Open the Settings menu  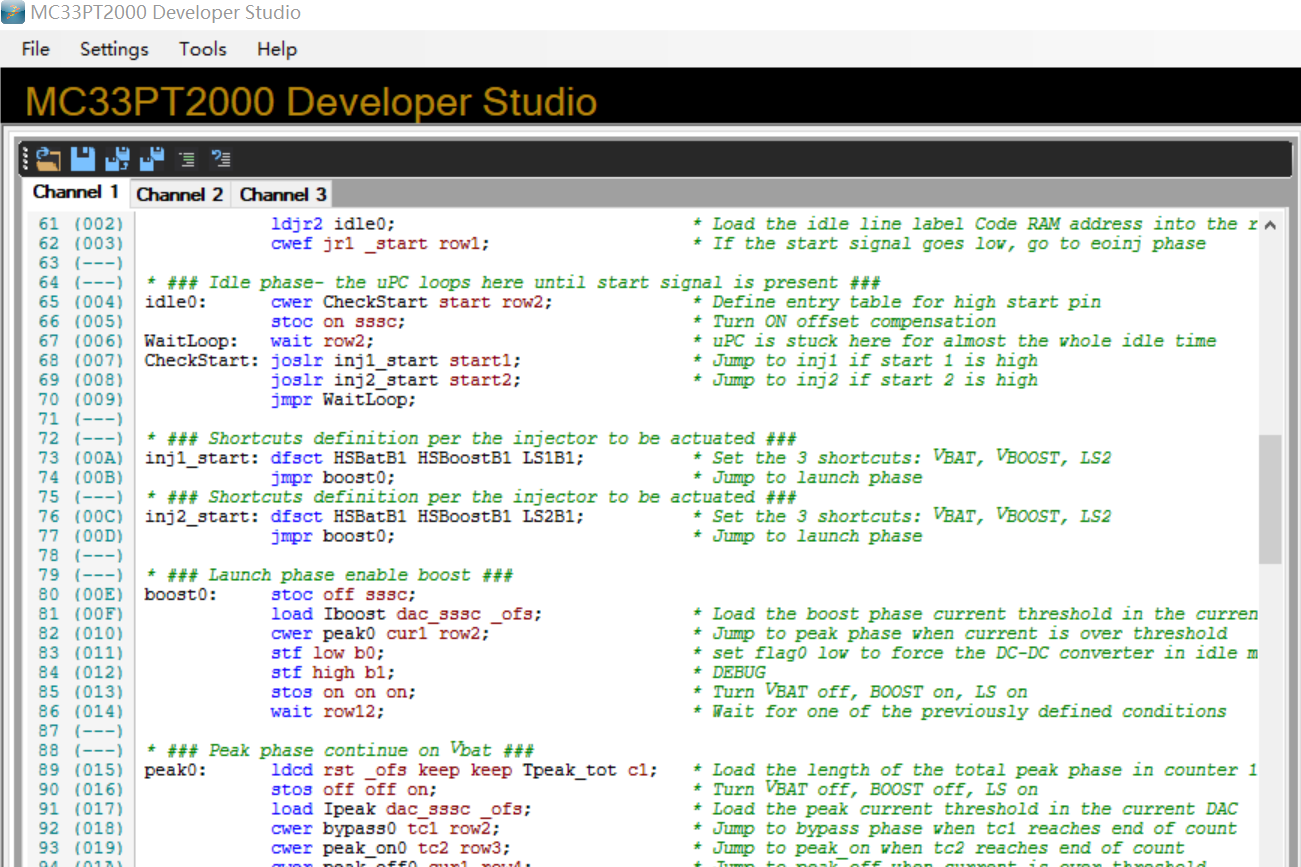coord(113,48)
